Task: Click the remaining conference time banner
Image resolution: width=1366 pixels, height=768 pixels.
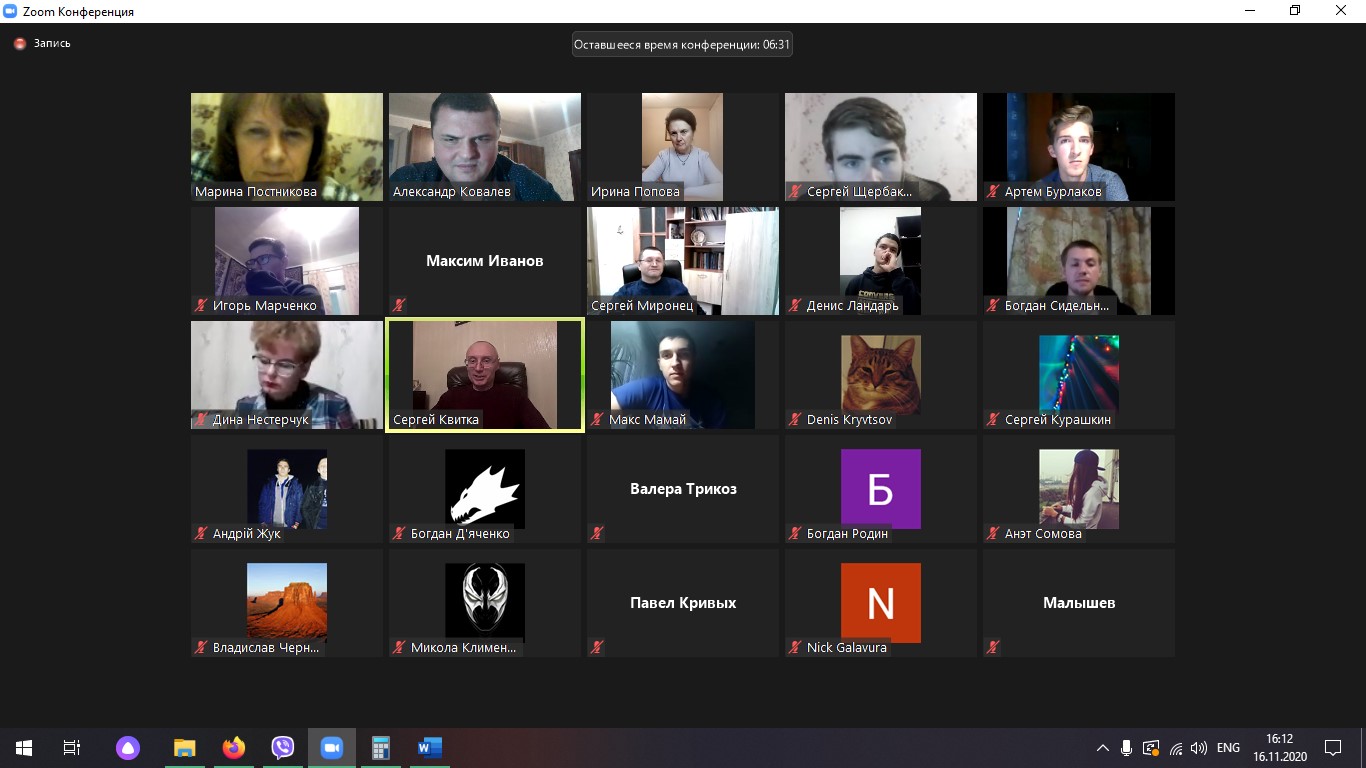Action: (x=682, y=44)
